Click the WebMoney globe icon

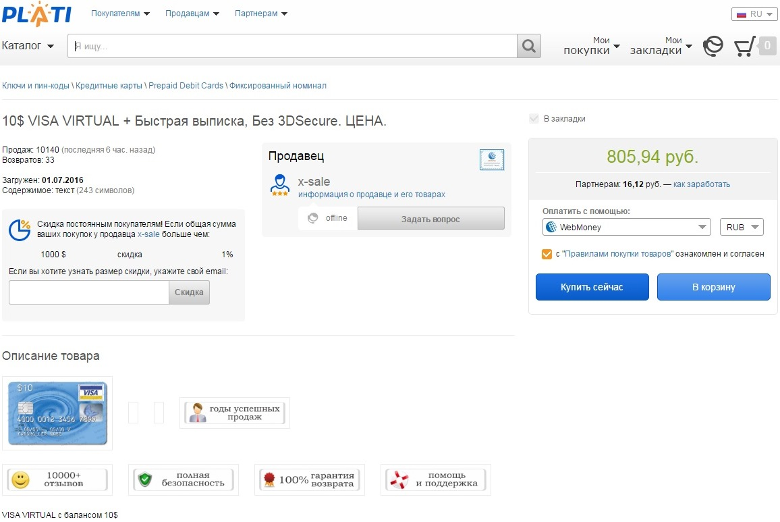(551, 227)
